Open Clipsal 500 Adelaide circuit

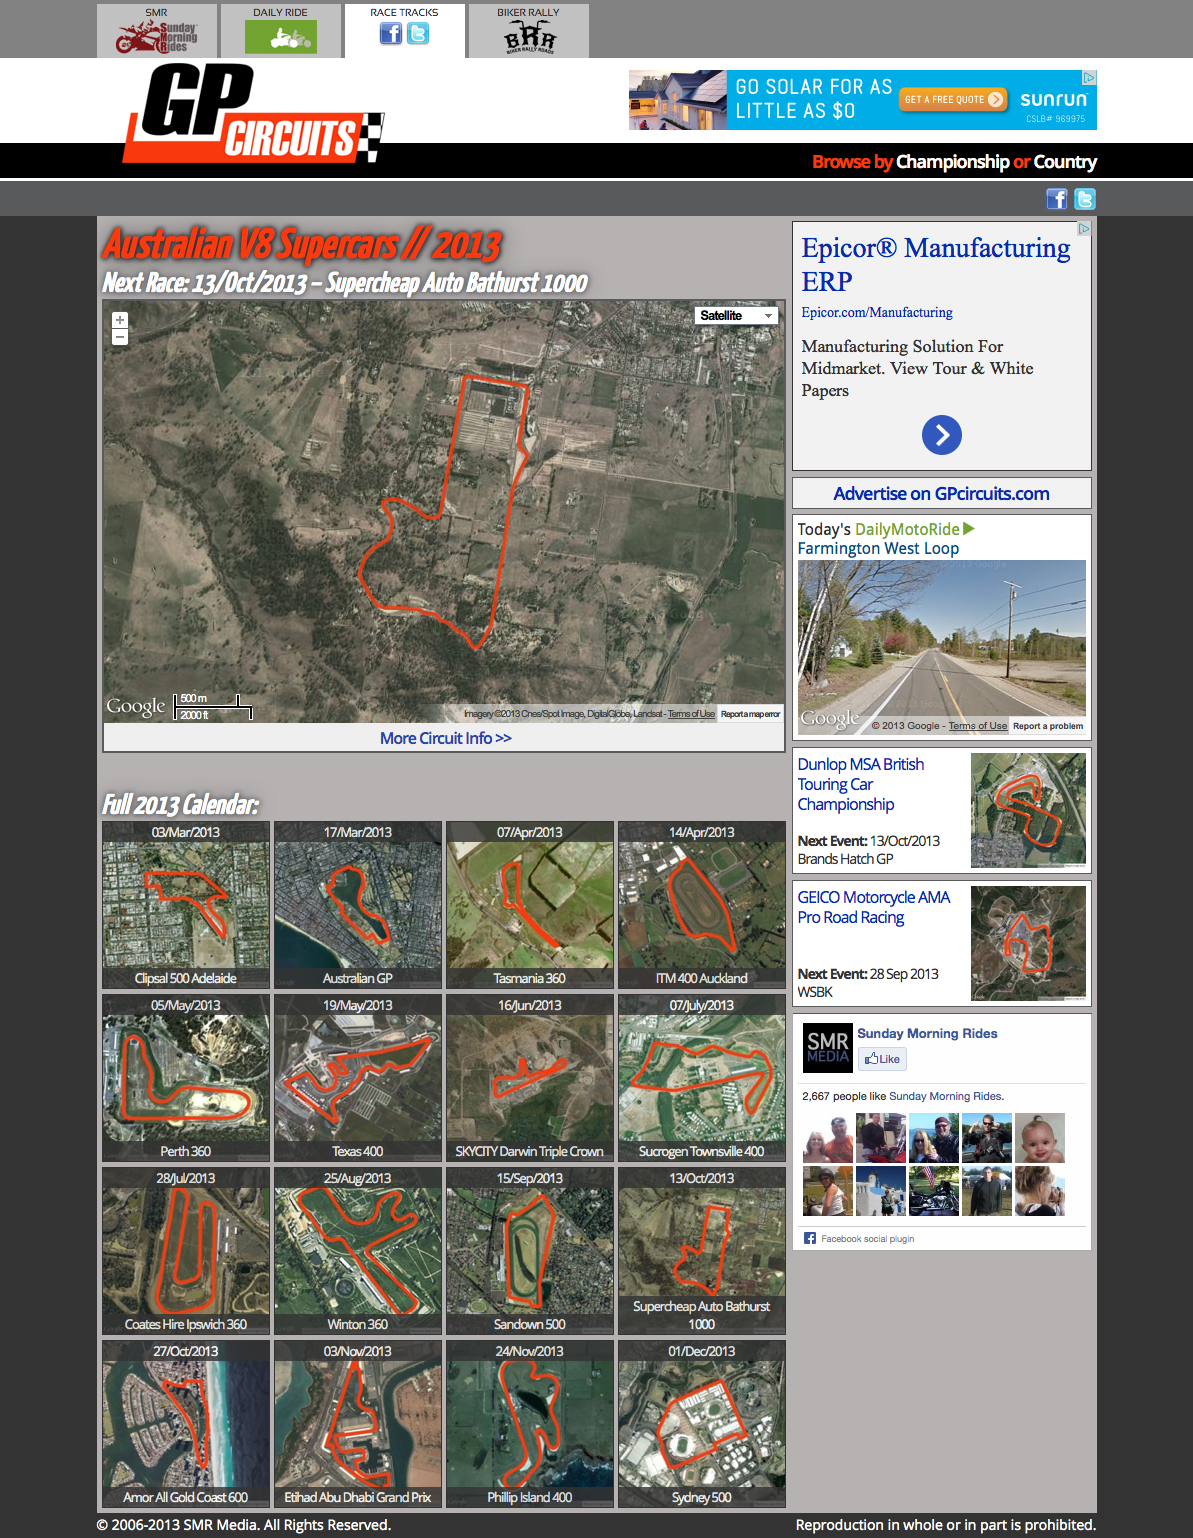(186, 905)
